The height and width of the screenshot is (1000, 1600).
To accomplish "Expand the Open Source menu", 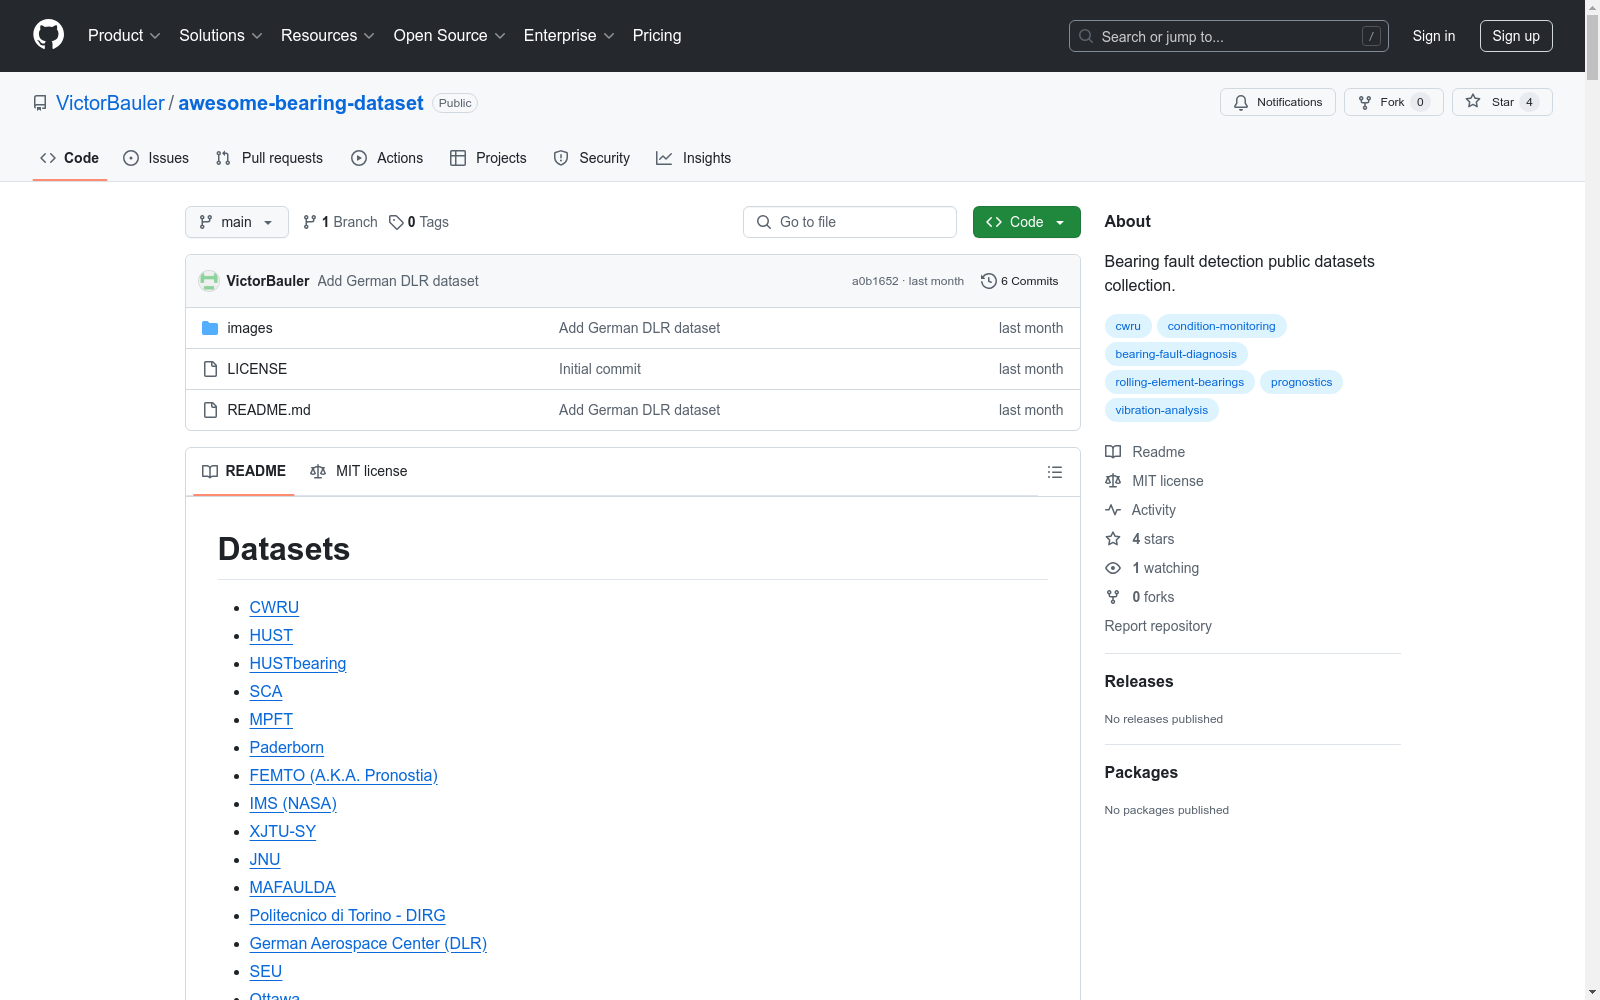I will click(x=450, y=36).
